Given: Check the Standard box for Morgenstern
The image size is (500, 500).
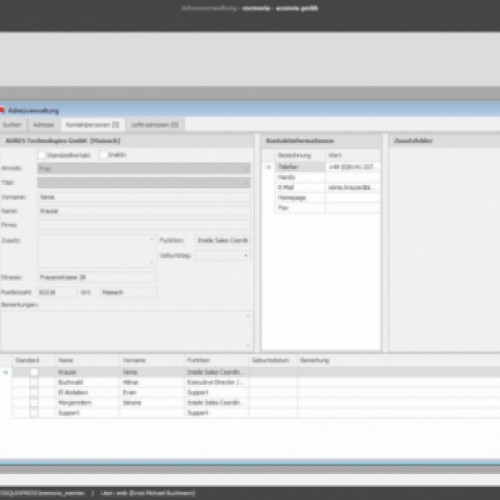Looking at the screenshot, I should 34,403.
